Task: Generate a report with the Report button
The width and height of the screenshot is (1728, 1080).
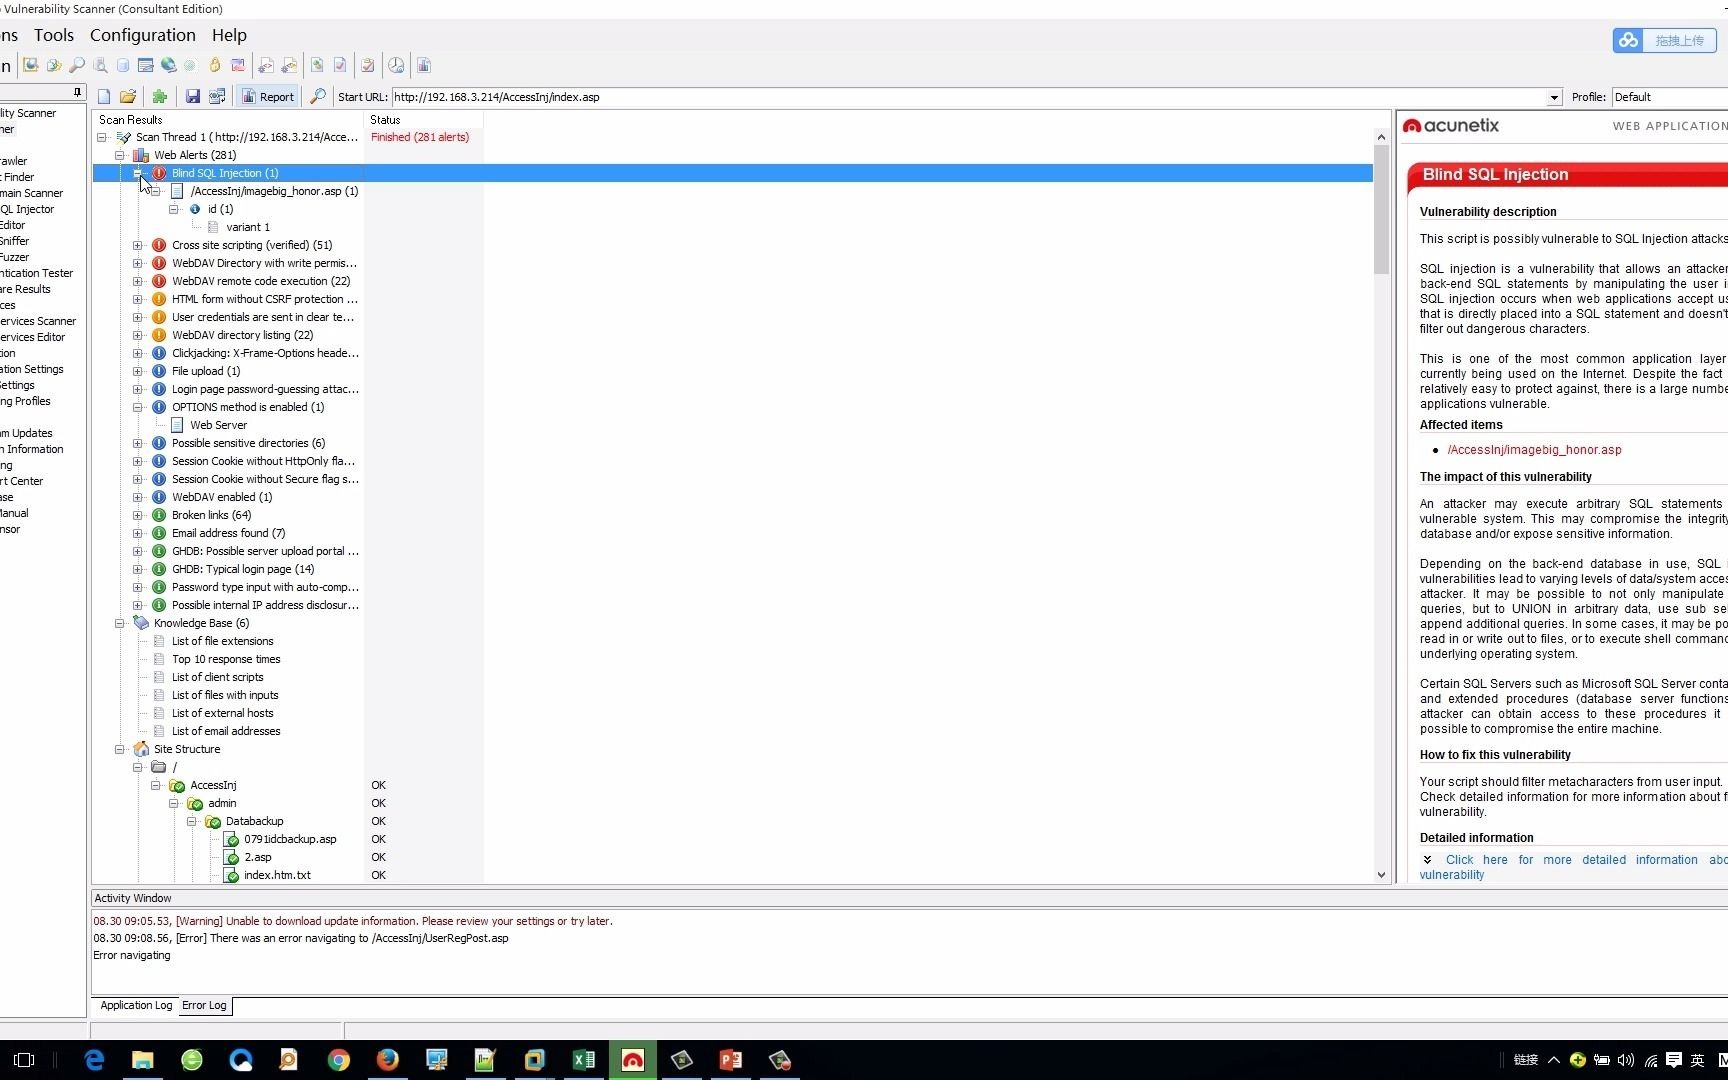Action: pyautogui.click(x=267, y=96)
